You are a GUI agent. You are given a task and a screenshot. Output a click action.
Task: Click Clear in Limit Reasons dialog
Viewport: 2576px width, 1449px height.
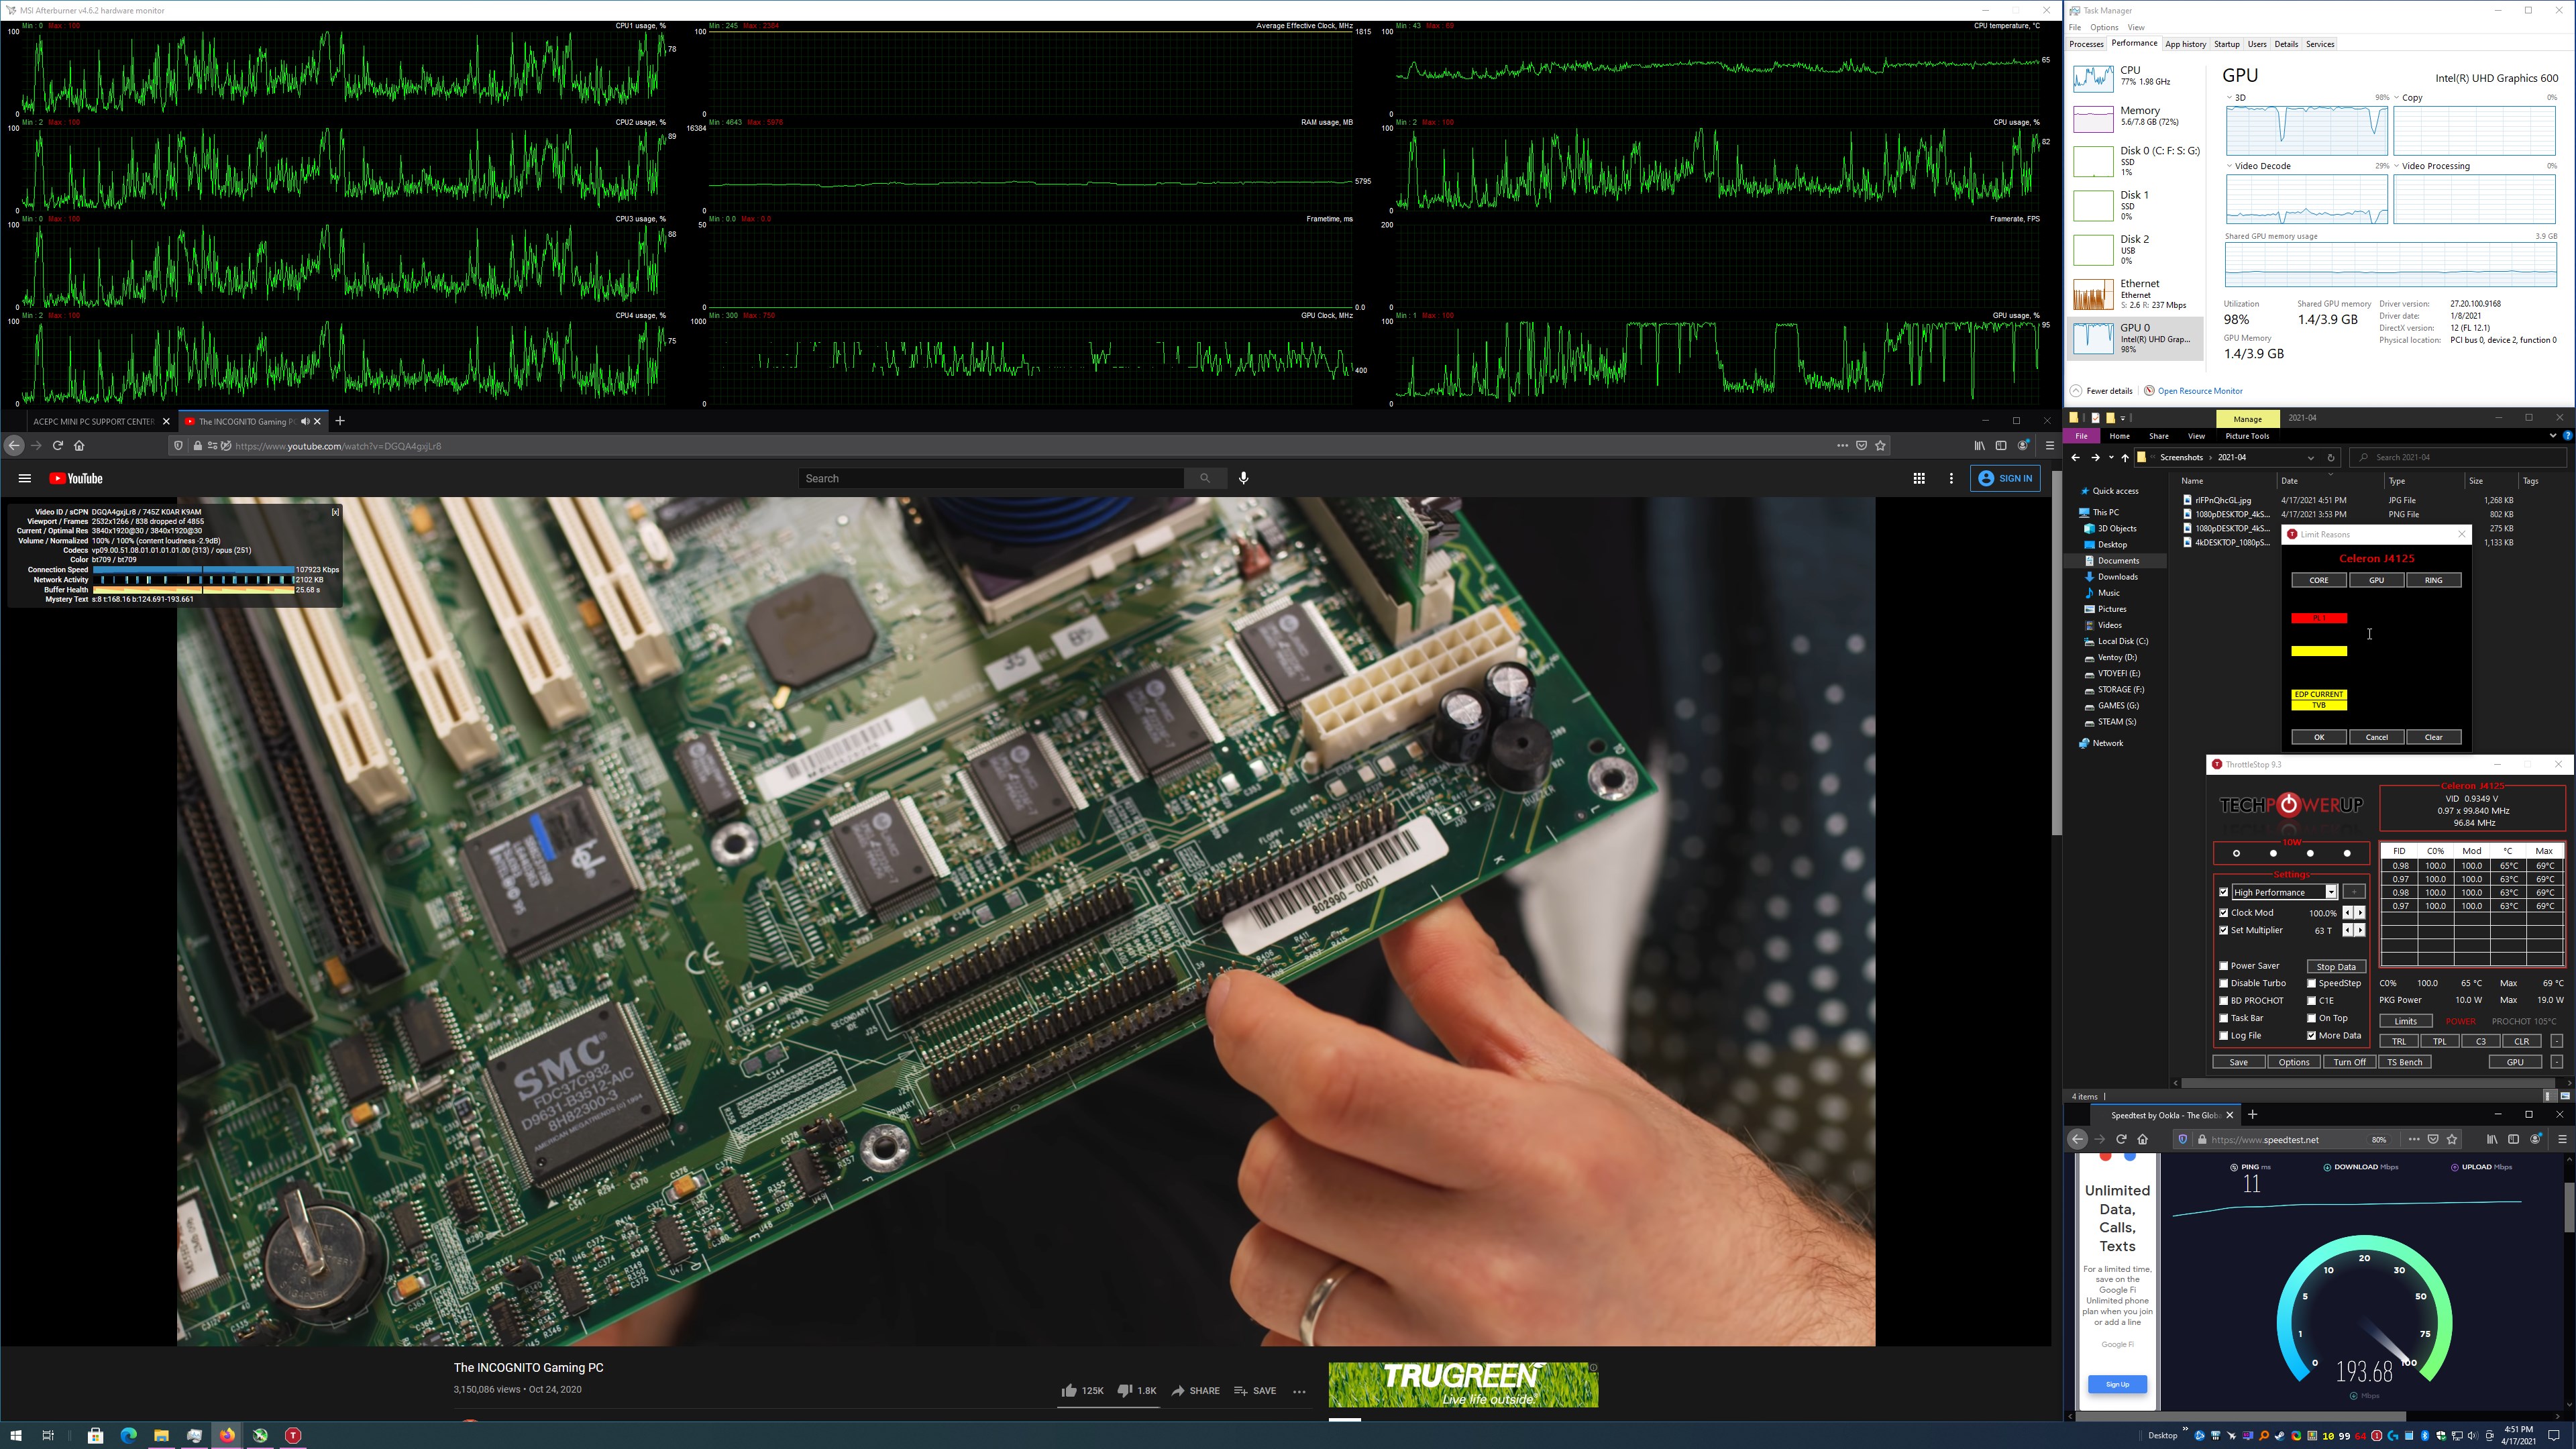pos(2433,737)
